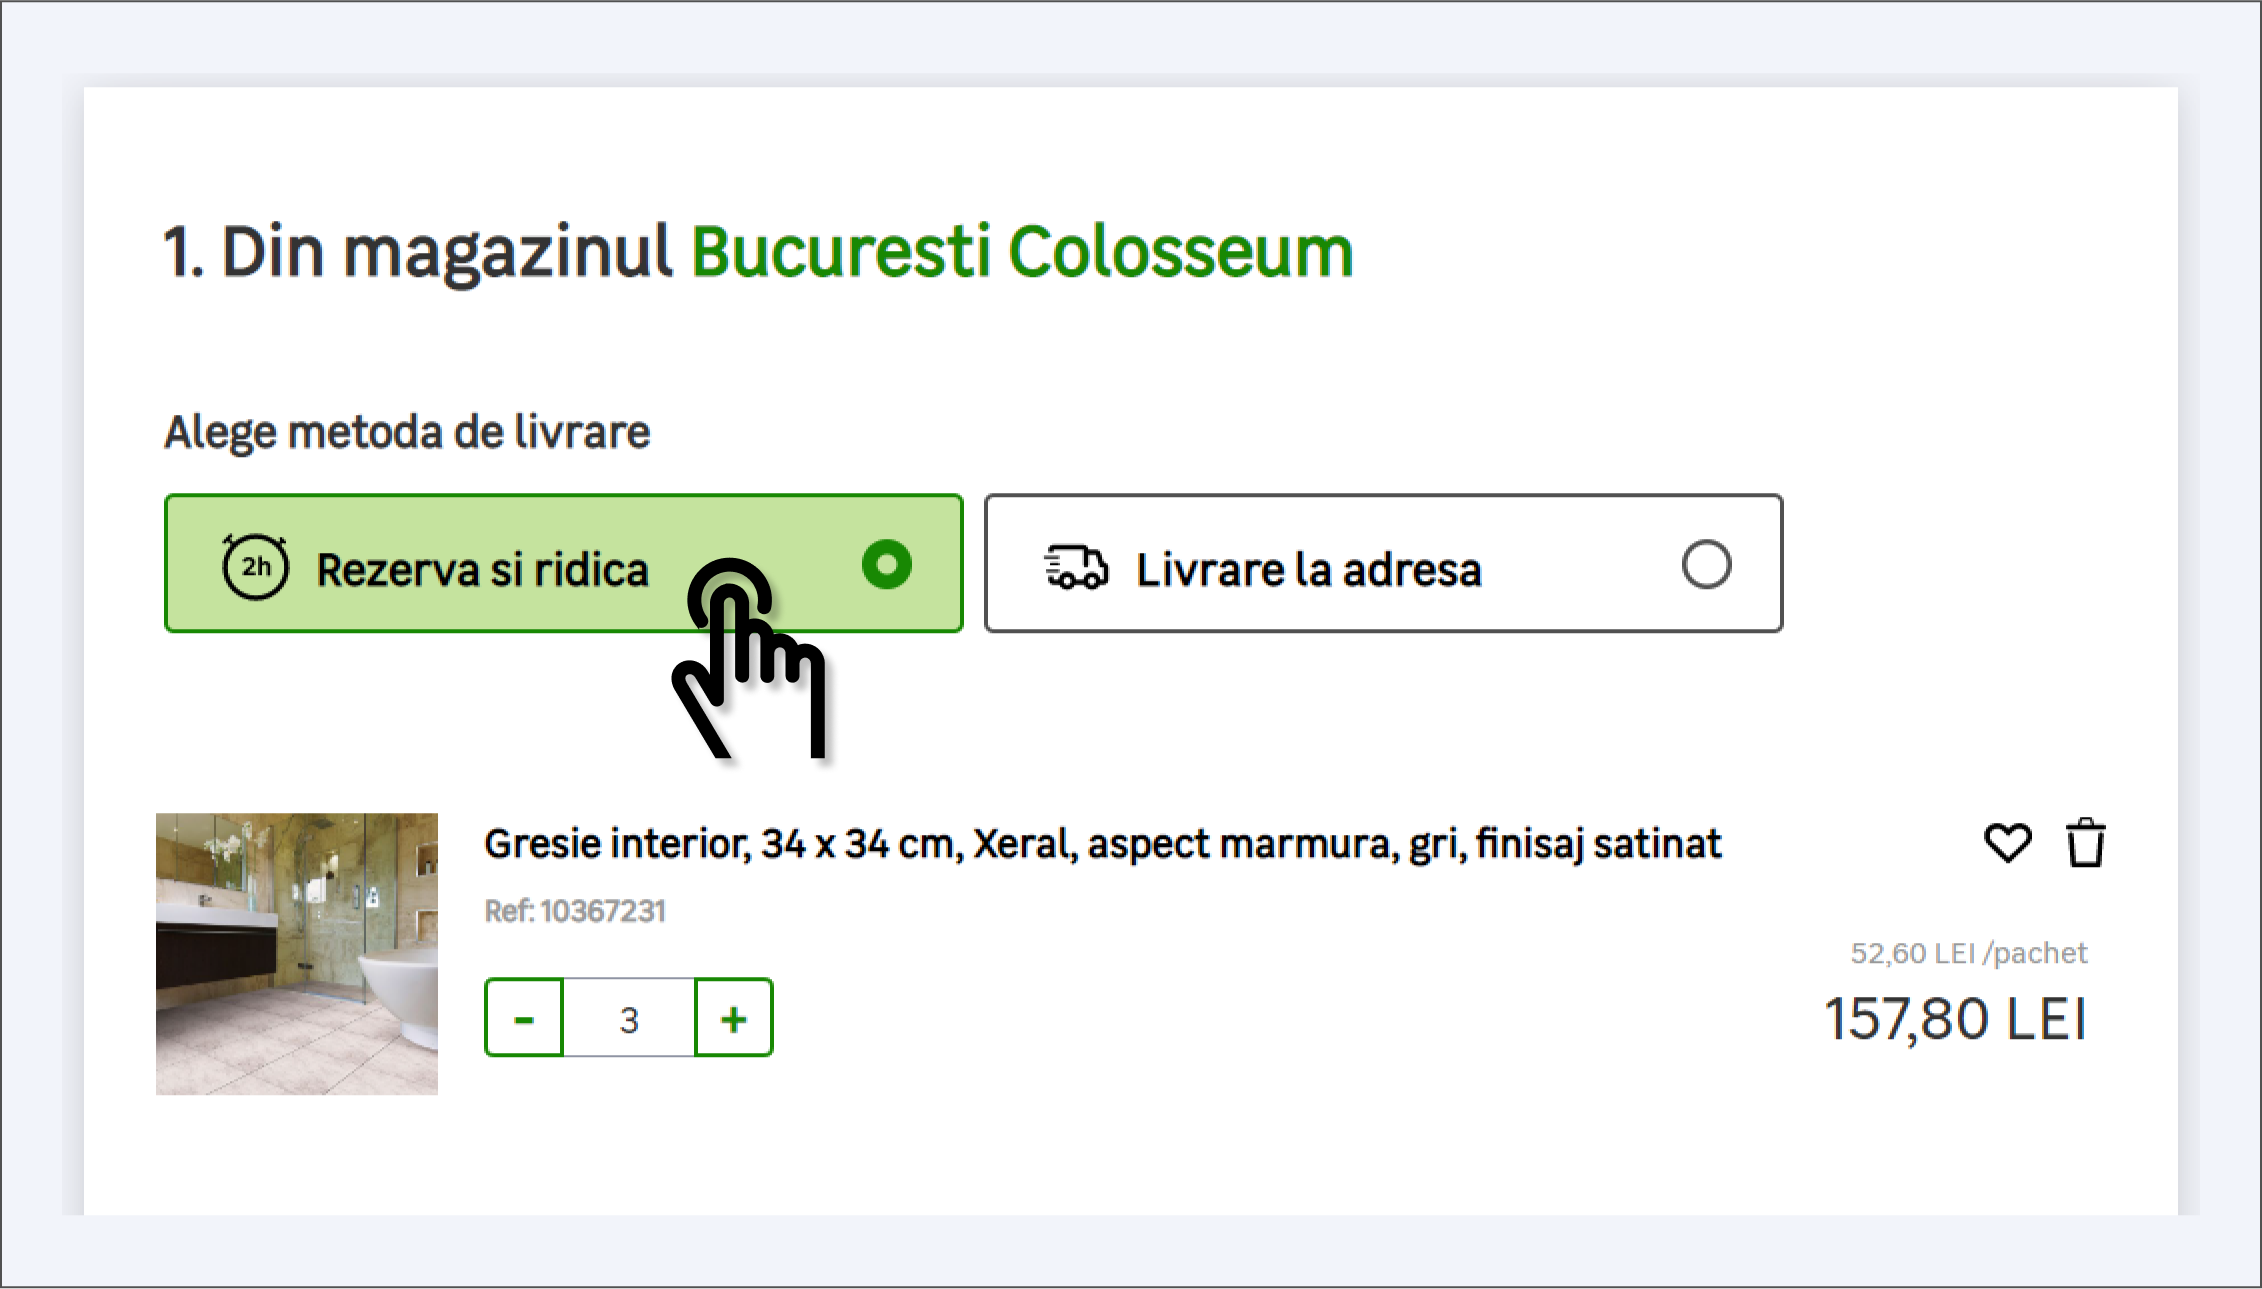2262x1289 pixels.
Task: Click the plus icon to increase quantity
Action: click(x=733, y=1017)
